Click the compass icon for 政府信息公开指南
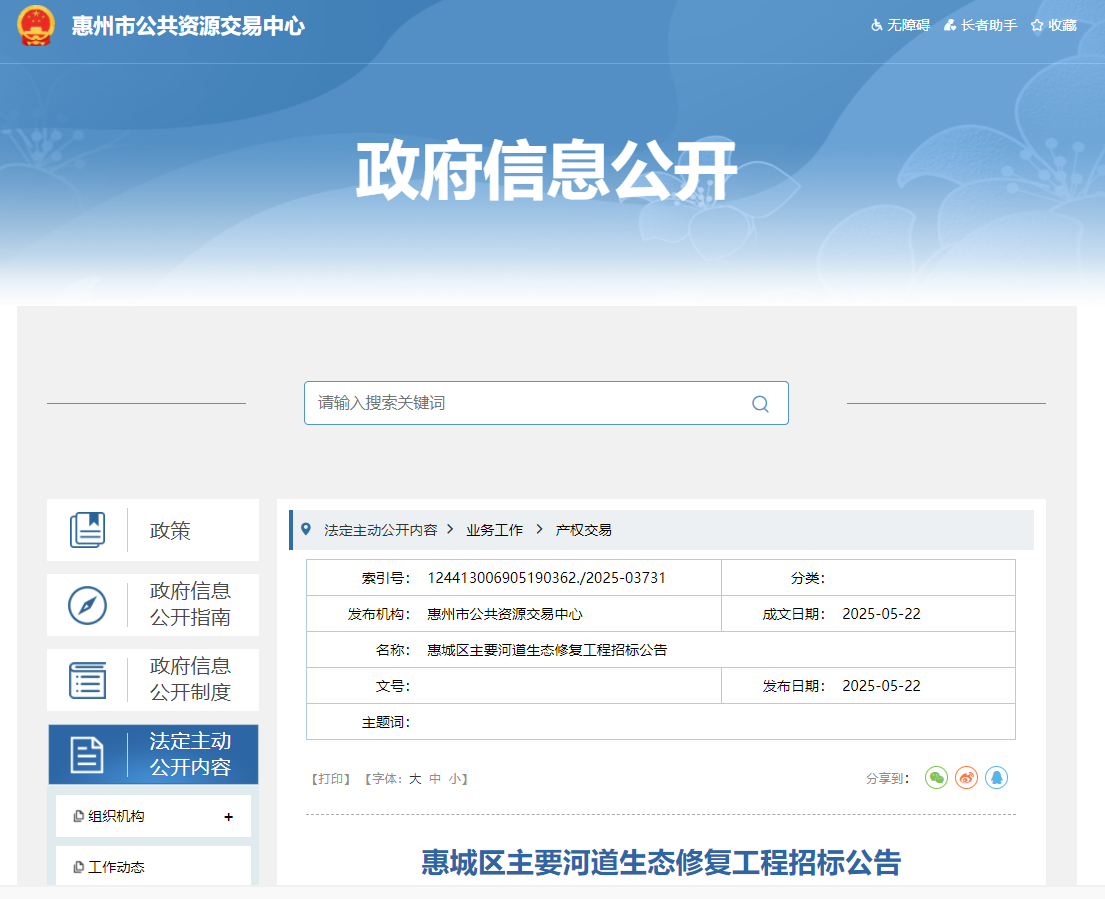The width and height of the screenshot is (1105, 899). tap(88, 605)
